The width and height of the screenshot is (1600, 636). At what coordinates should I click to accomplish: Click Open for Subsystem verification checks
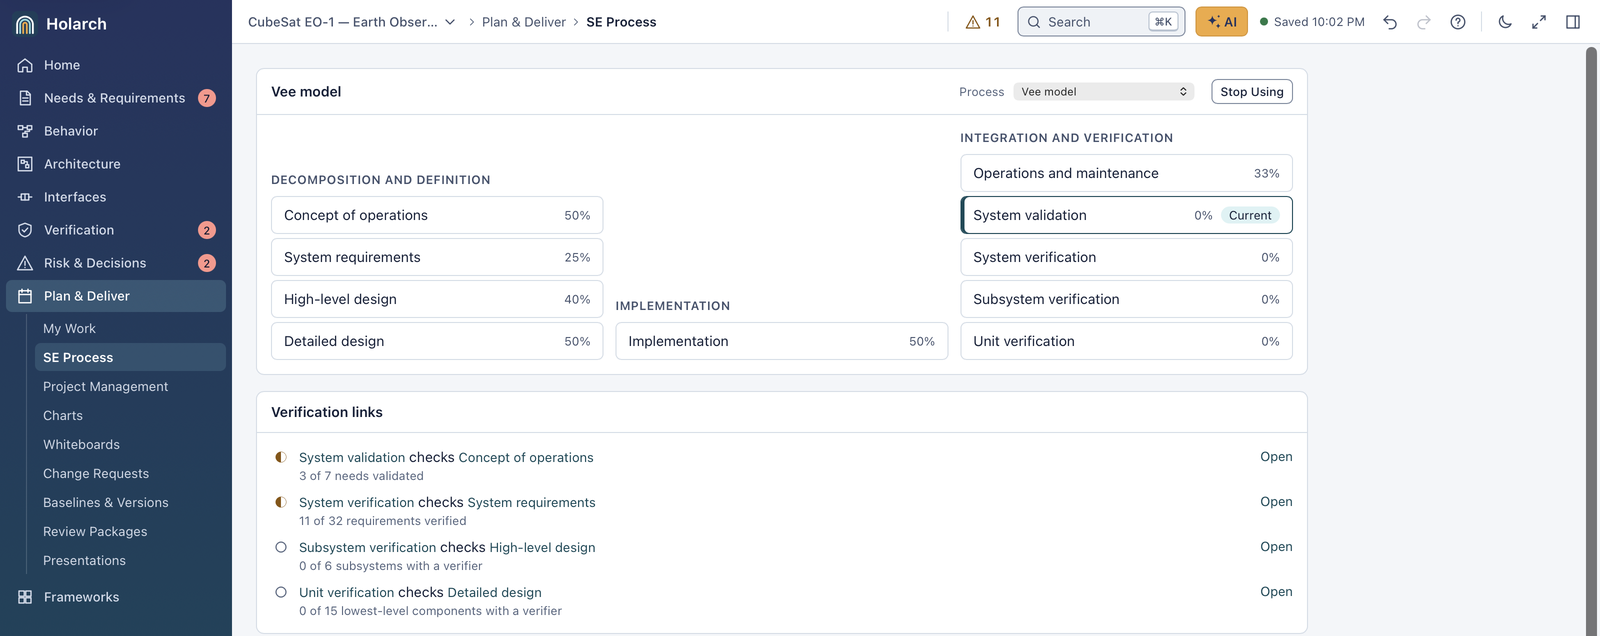[x=1276, y=547]
